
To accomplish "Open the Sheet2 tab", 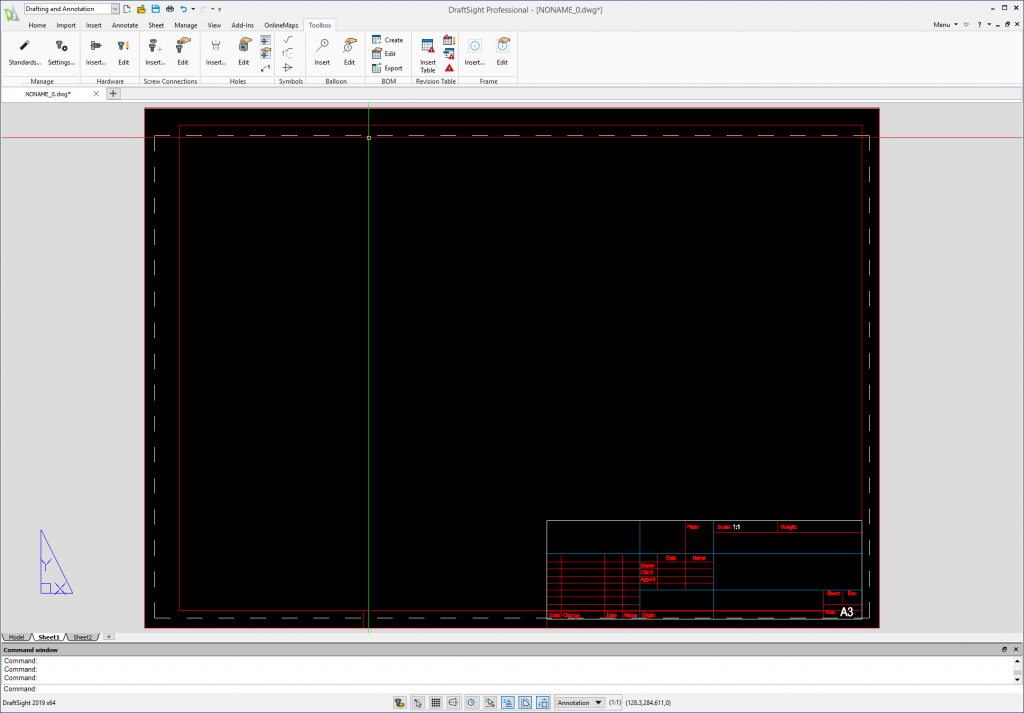I will pyautogui.click(x=81, y=636).
